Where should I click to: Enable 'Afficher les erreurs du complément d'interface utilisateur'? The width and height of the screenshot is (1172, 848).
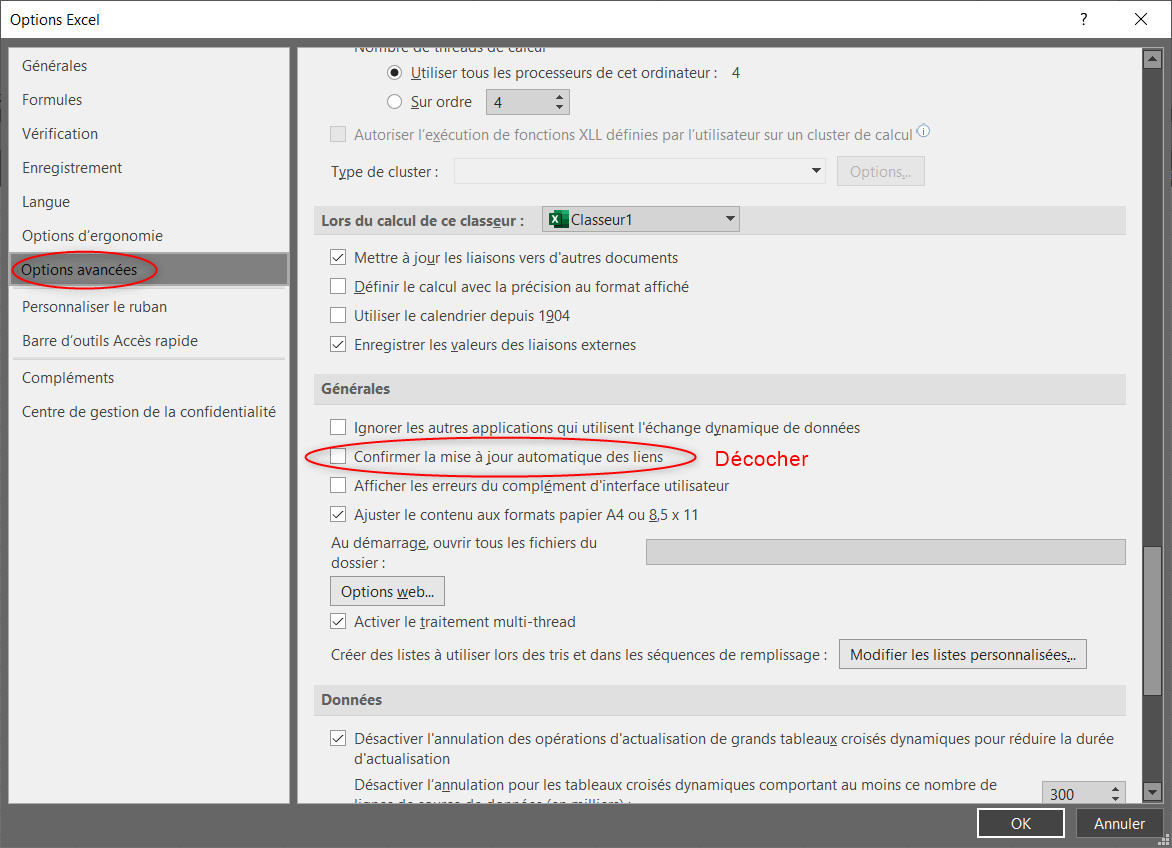point(338,486)
